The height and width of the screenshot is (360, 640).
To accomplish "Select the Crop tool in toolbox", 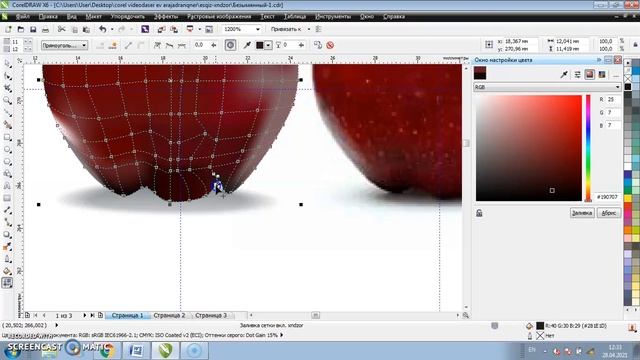I will tap(7, 89).
